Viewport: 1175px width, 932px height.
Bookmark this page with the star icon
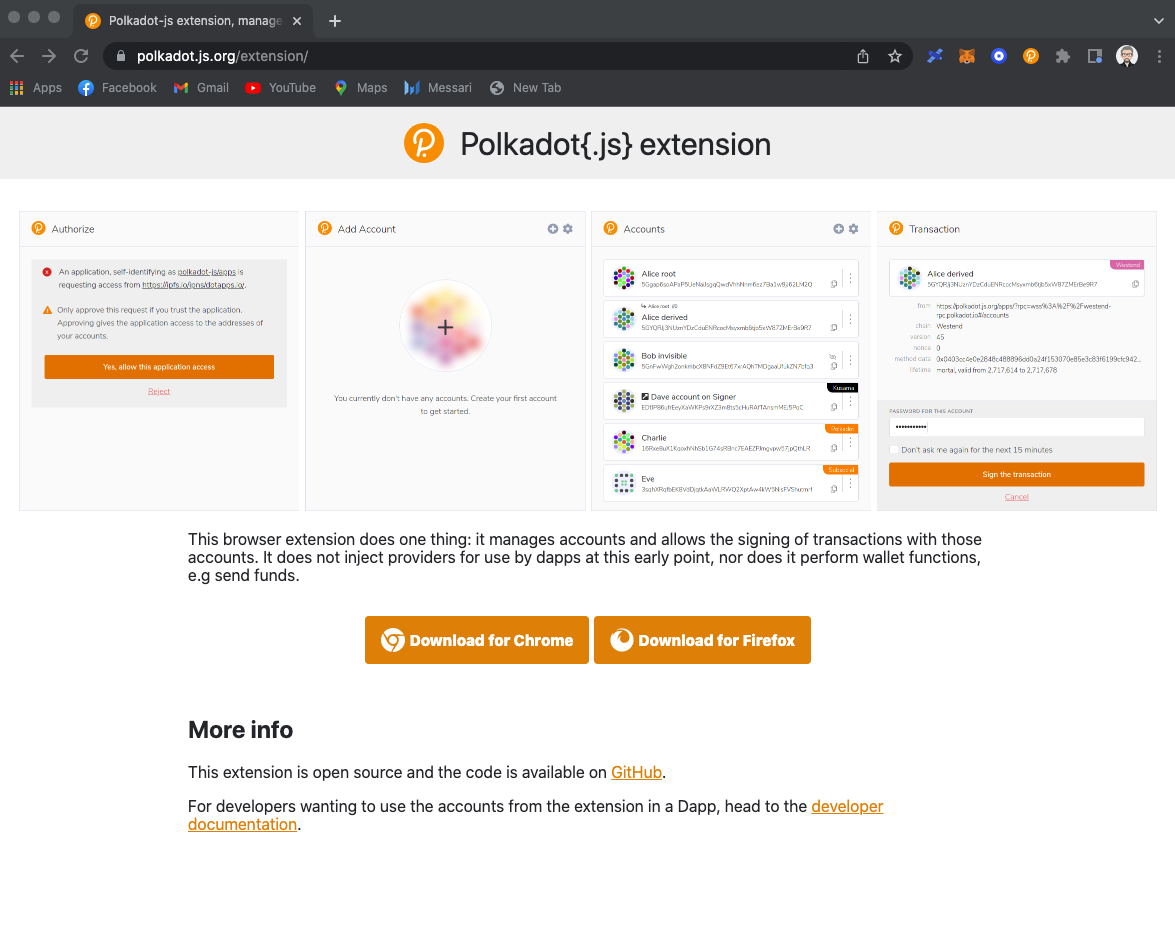coord(895,56)
